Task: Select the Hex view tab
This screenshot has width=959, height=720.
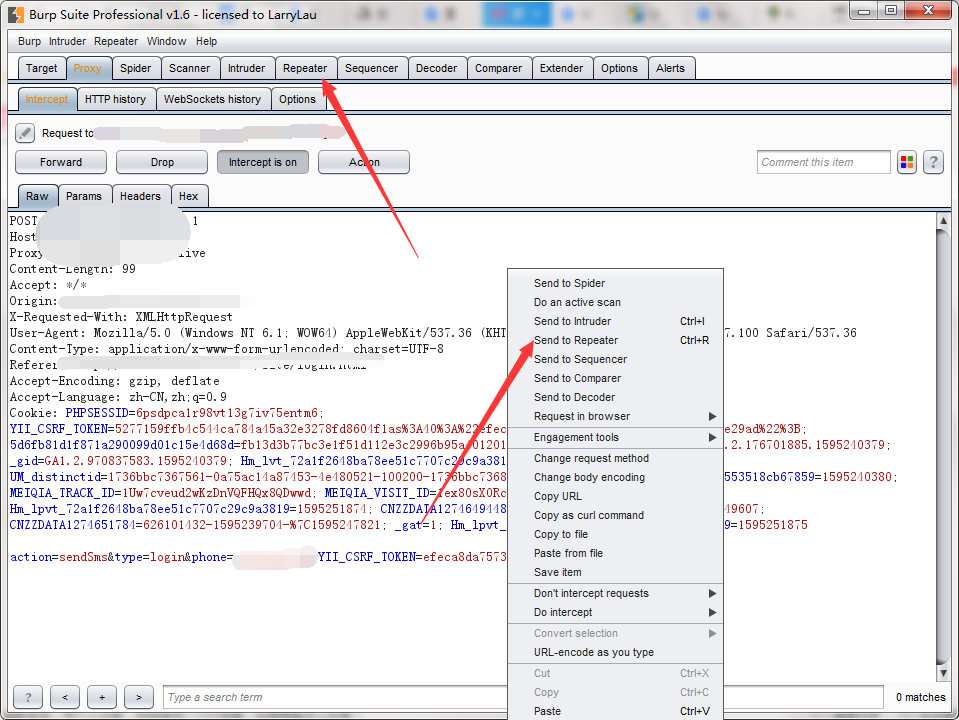Action: (188, 196)
